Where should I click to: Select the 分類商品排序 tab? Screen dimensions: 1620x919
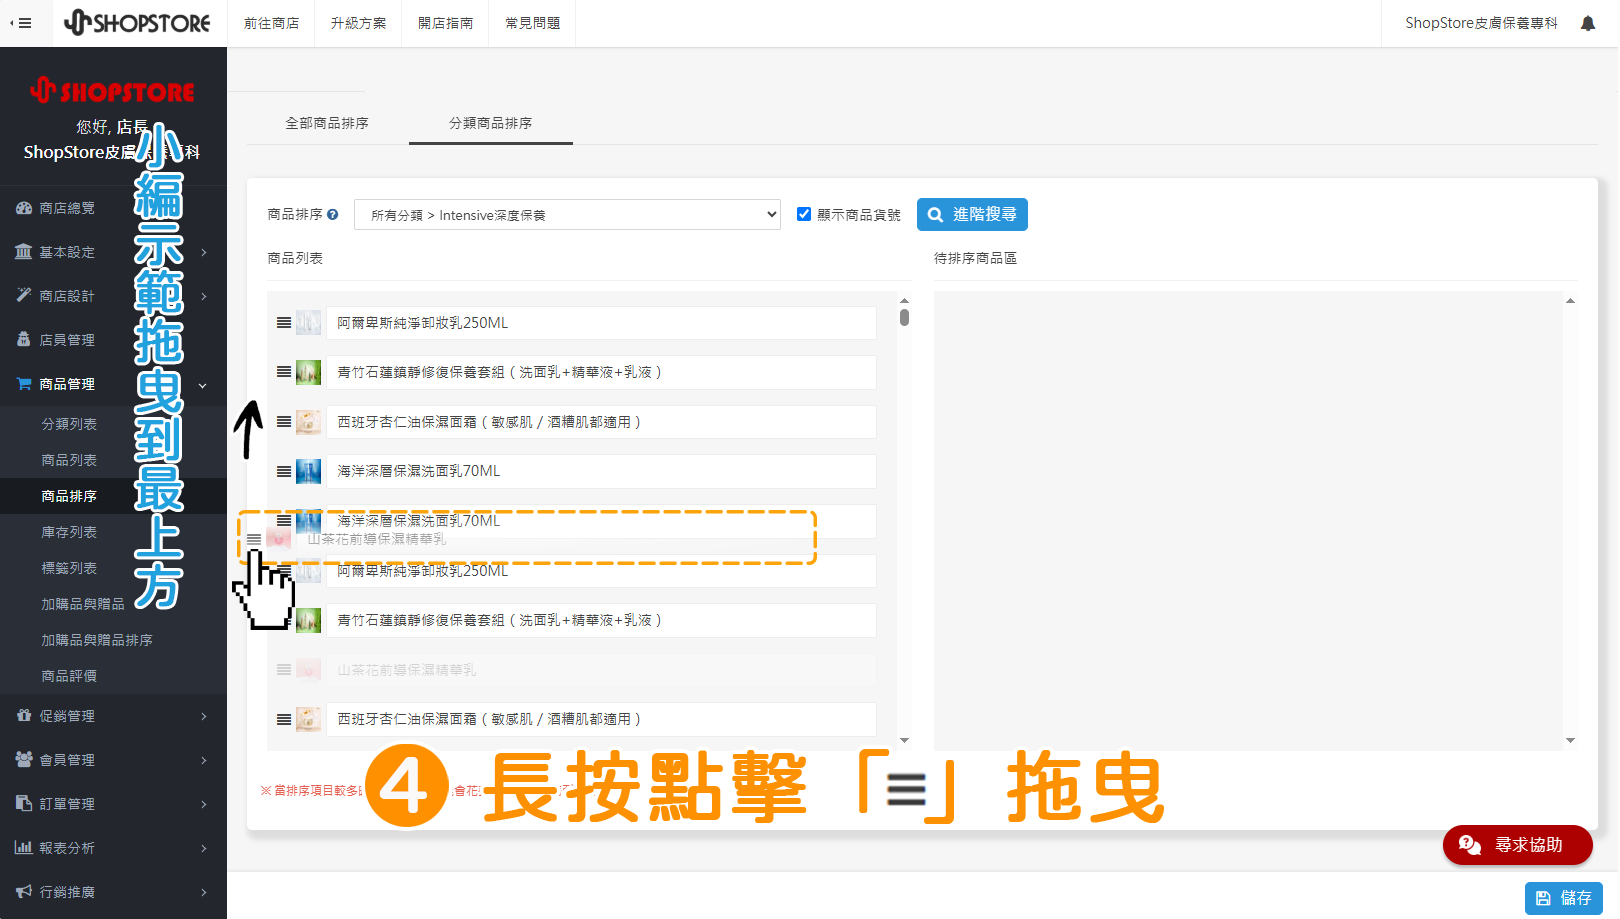pos(491,123)
